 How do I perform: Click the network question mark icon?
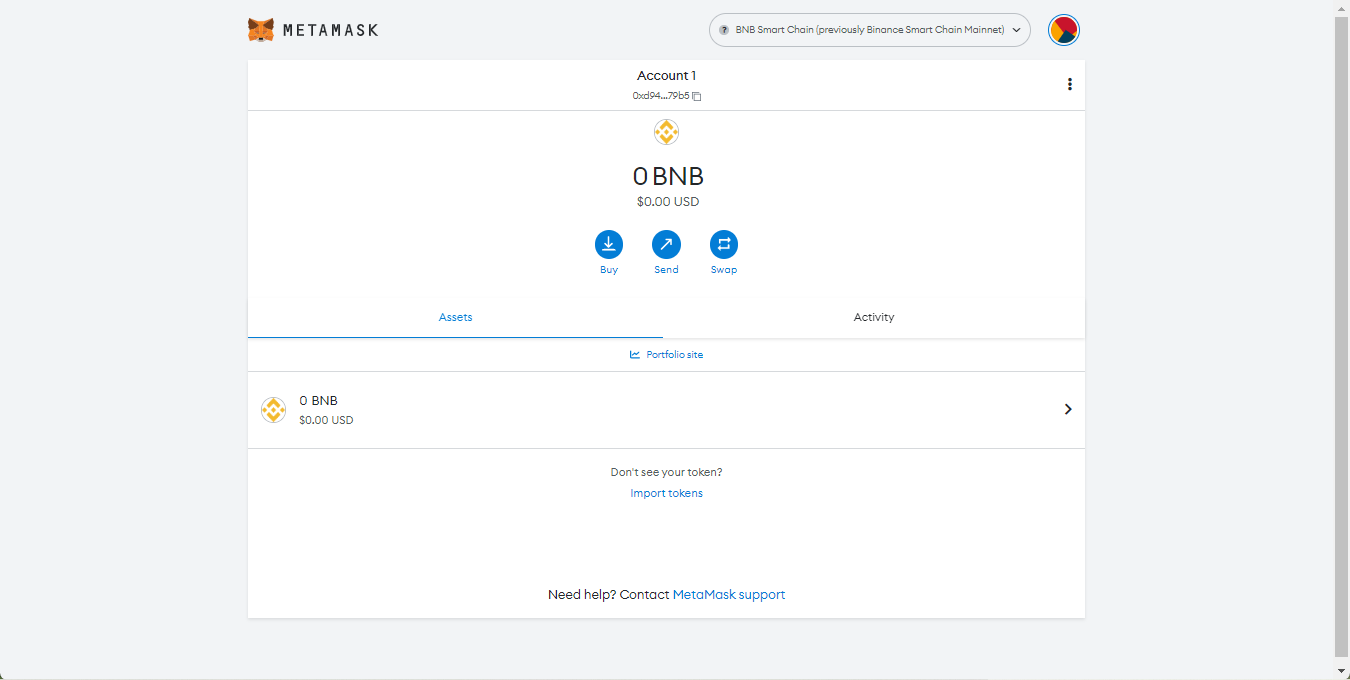click(x=724, y=30)
